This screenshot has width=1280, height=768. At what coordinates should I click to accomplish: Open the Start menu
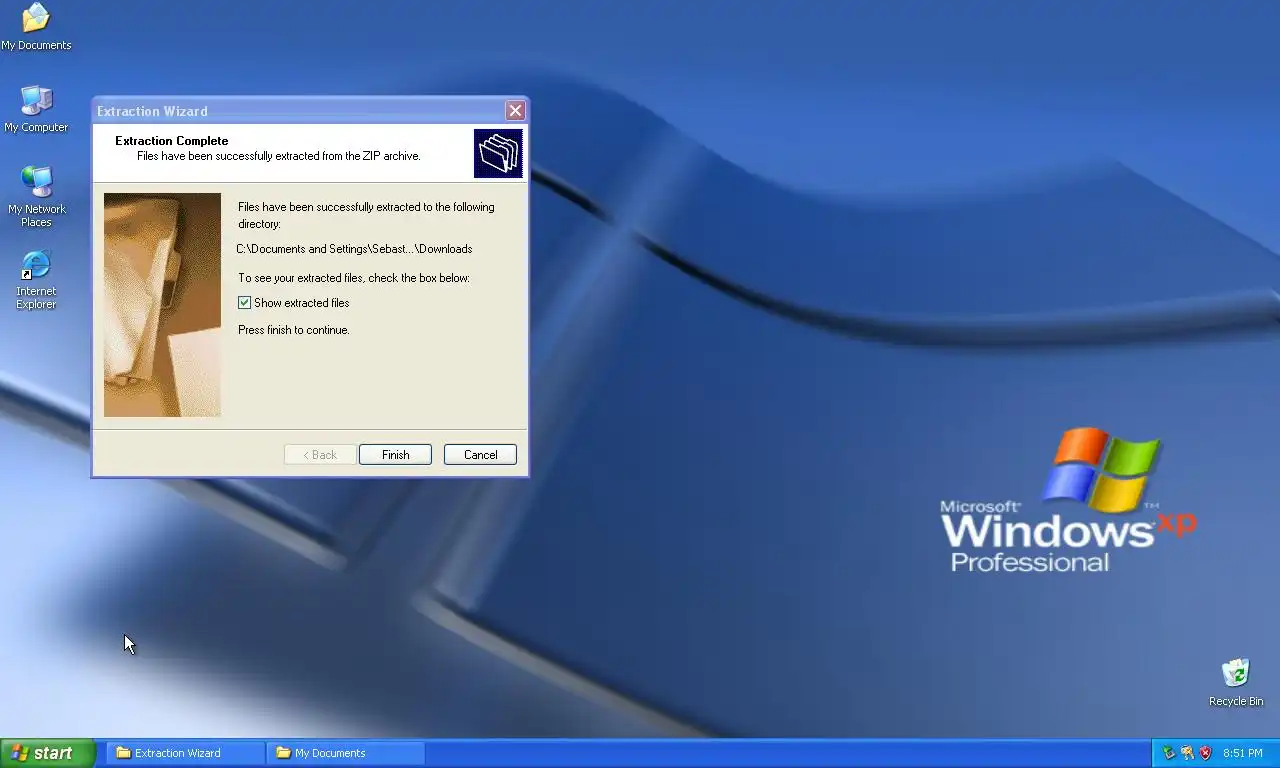(x=48, y=753)
